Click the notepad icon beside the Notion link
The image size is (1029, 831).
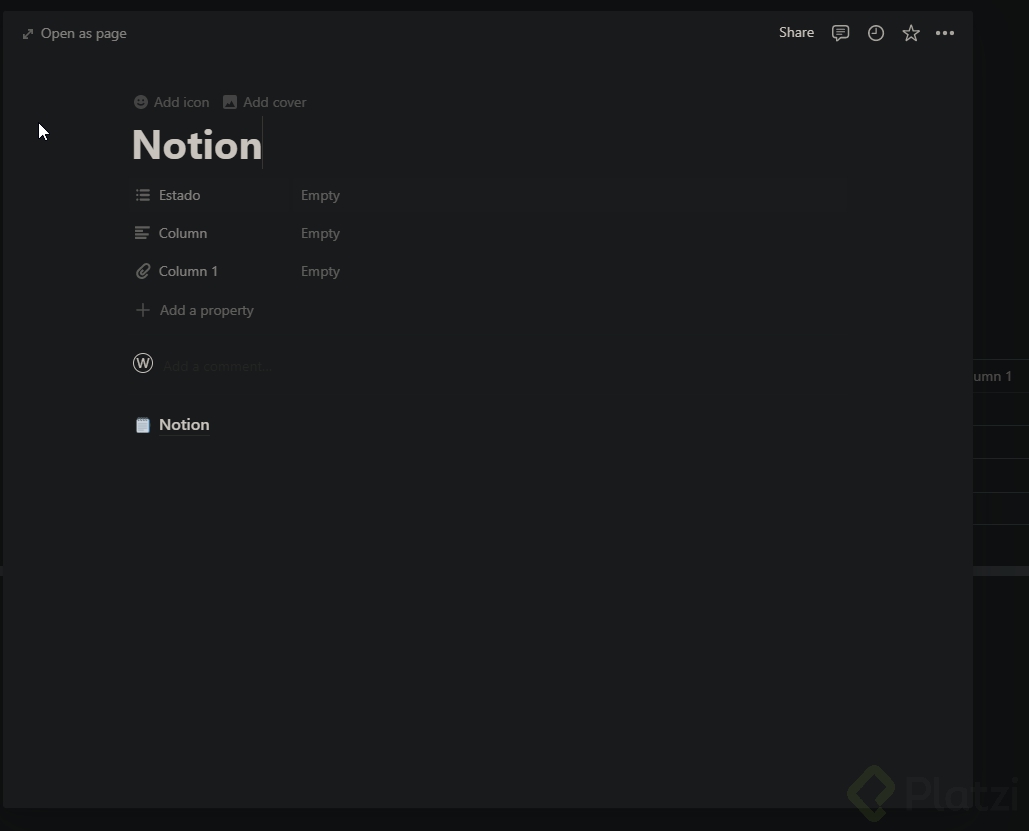click(142, 425)
